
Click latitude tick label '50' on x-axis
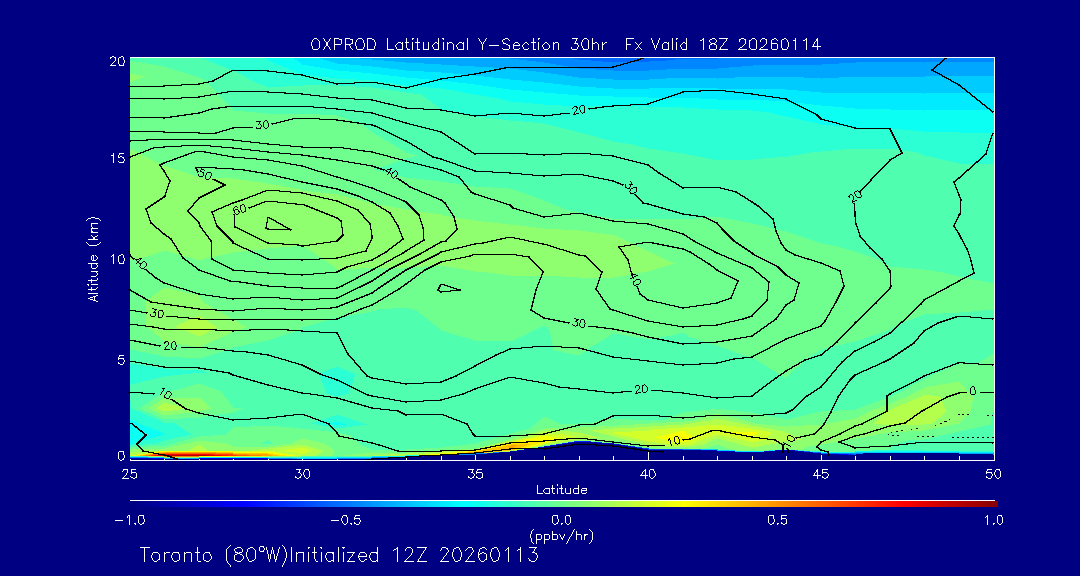tap(994, 474)
